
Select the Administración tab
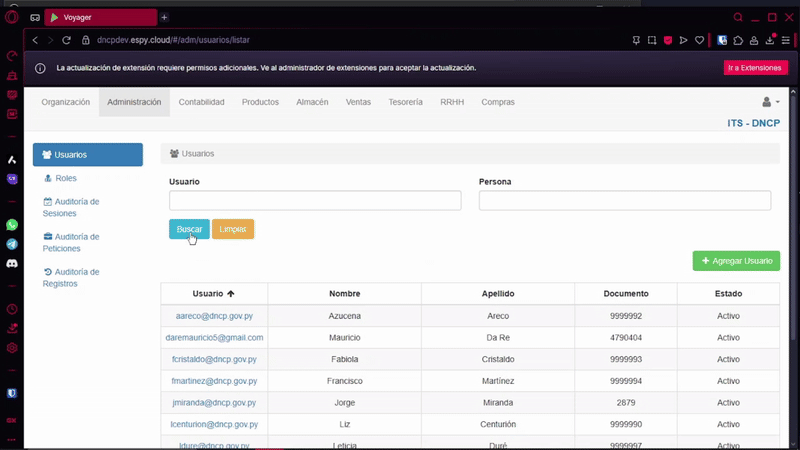pos(134,102)
